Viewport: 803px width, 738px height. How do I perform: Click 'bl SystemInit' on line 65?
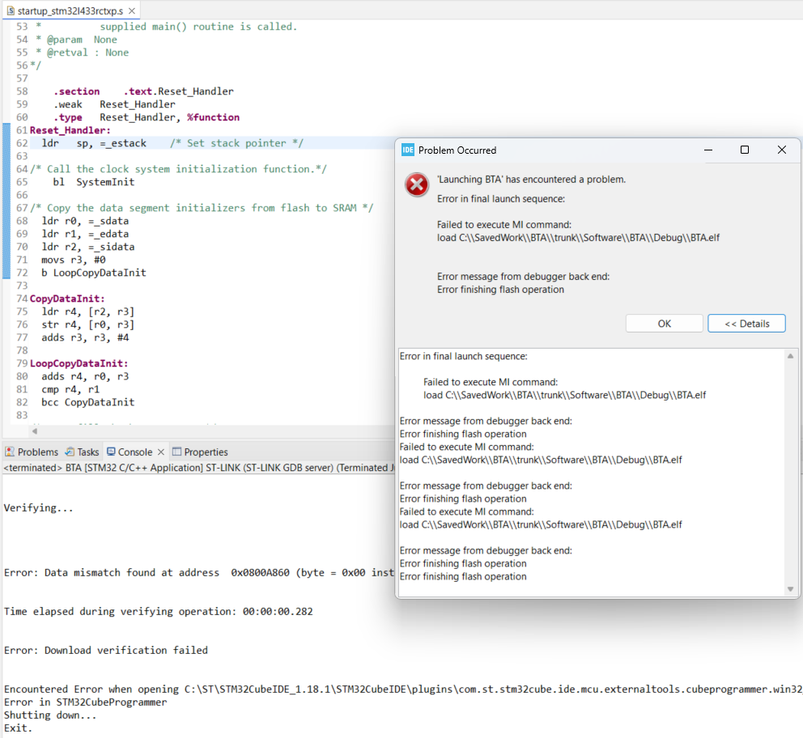pos(94,182)
